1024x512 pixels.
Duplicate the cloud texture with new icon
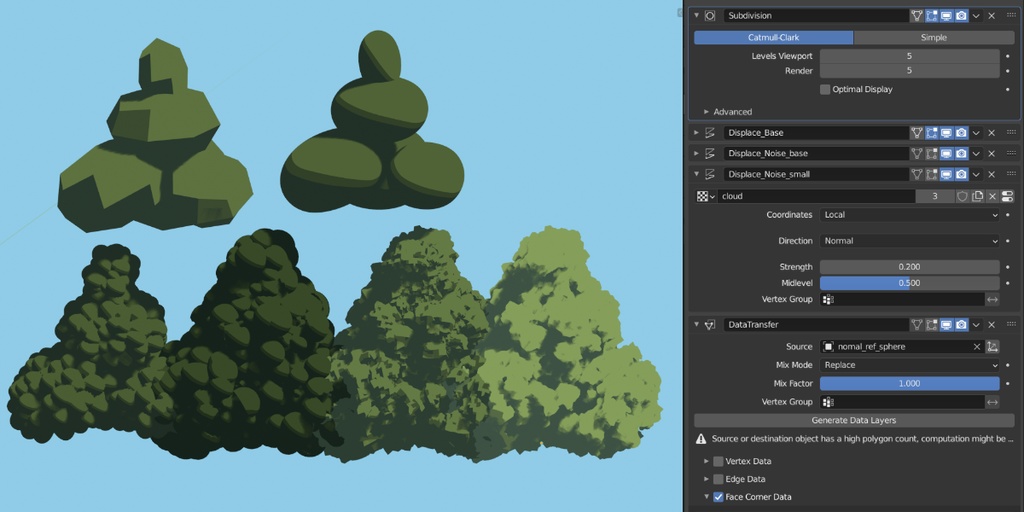point(977,196)
